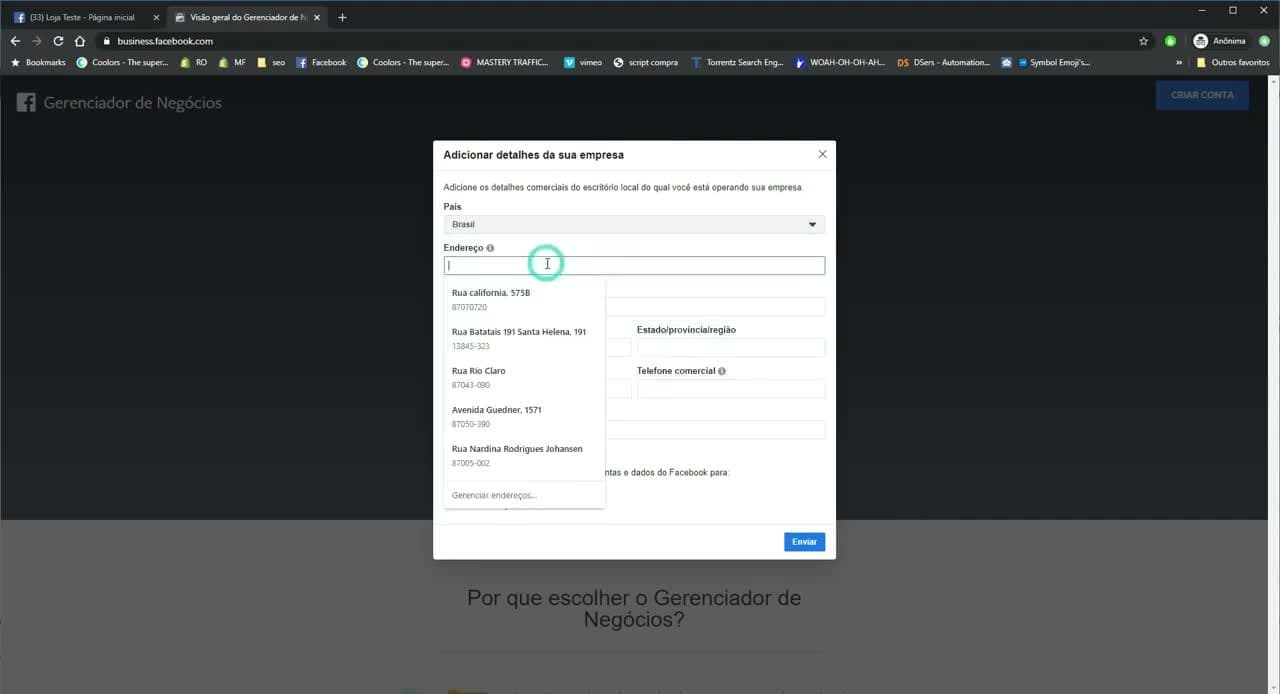The height and width of the screenshot is (694, 1280).
Task: Click the address bar URL business.facebook.com
Action: (165, 41)
